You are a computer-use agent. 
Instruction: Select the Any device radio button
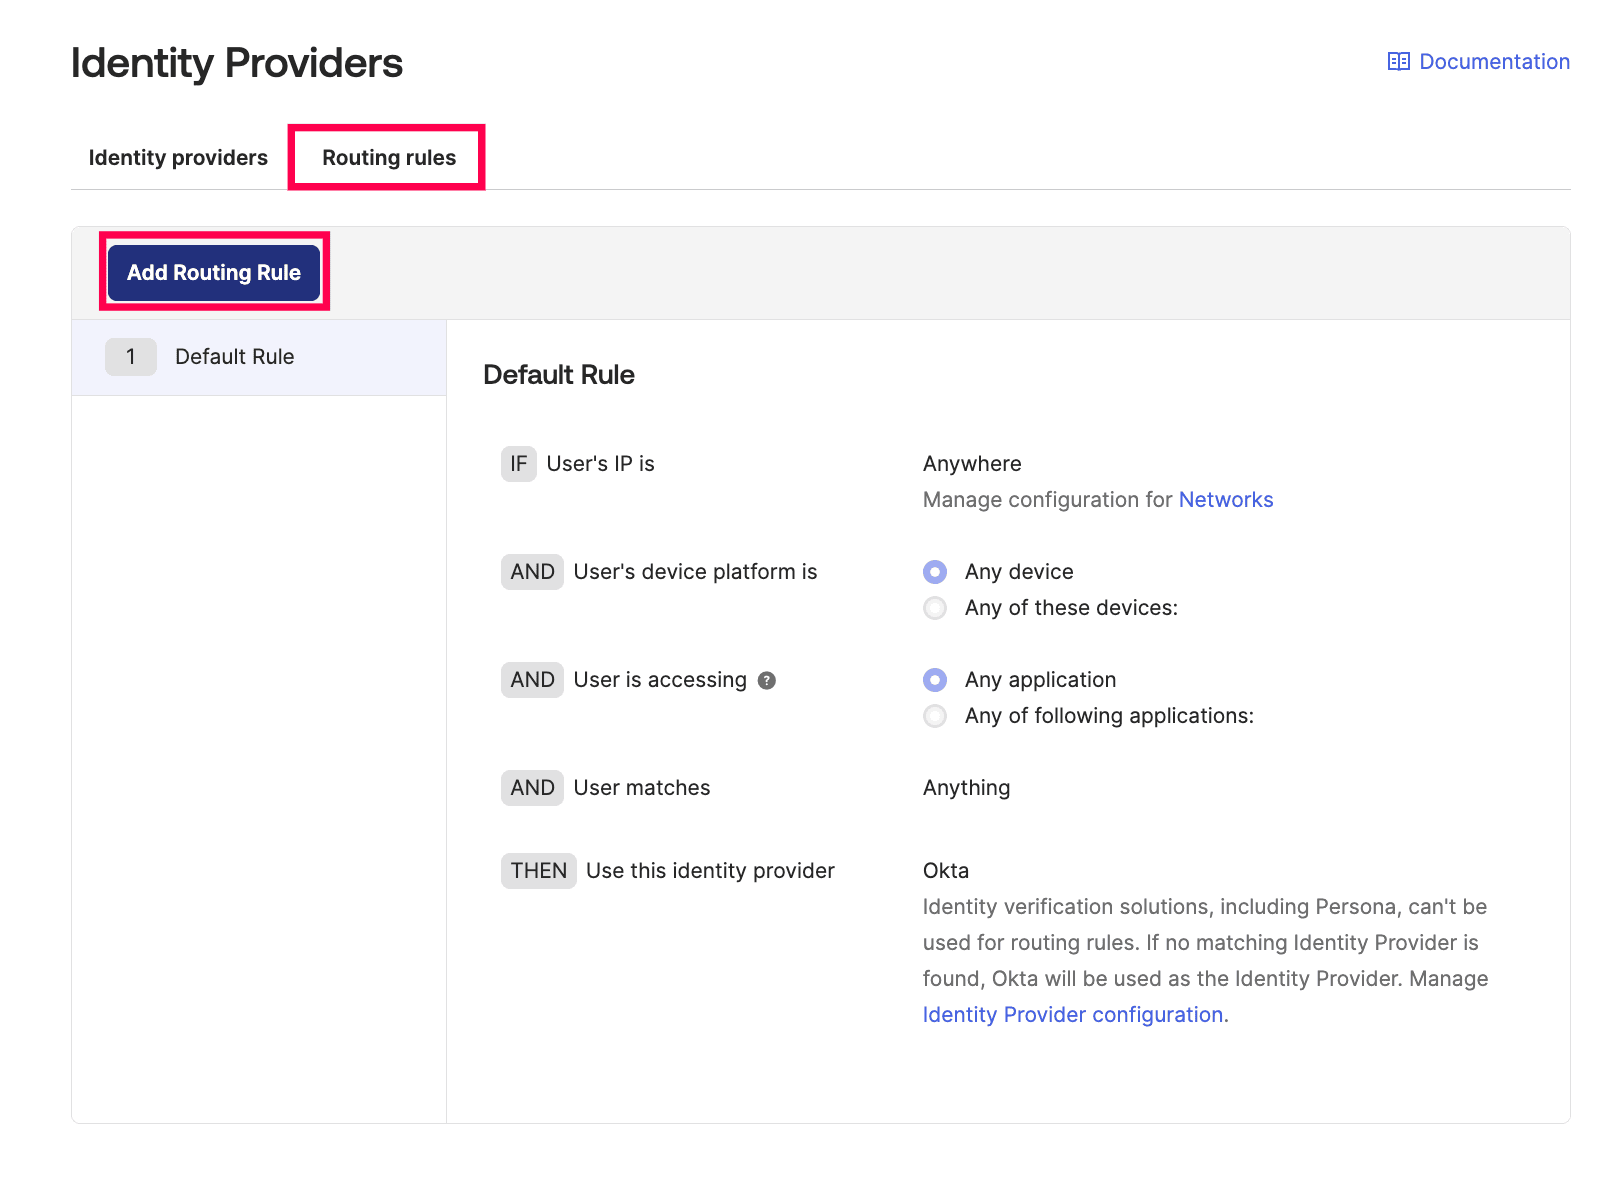(934, 571)
